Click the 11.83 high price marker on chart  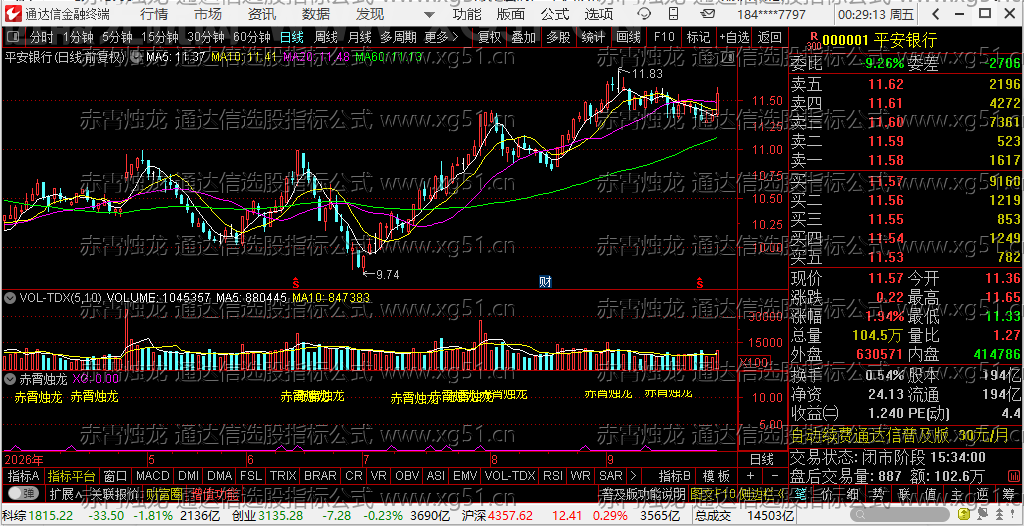tap(647, 74)
